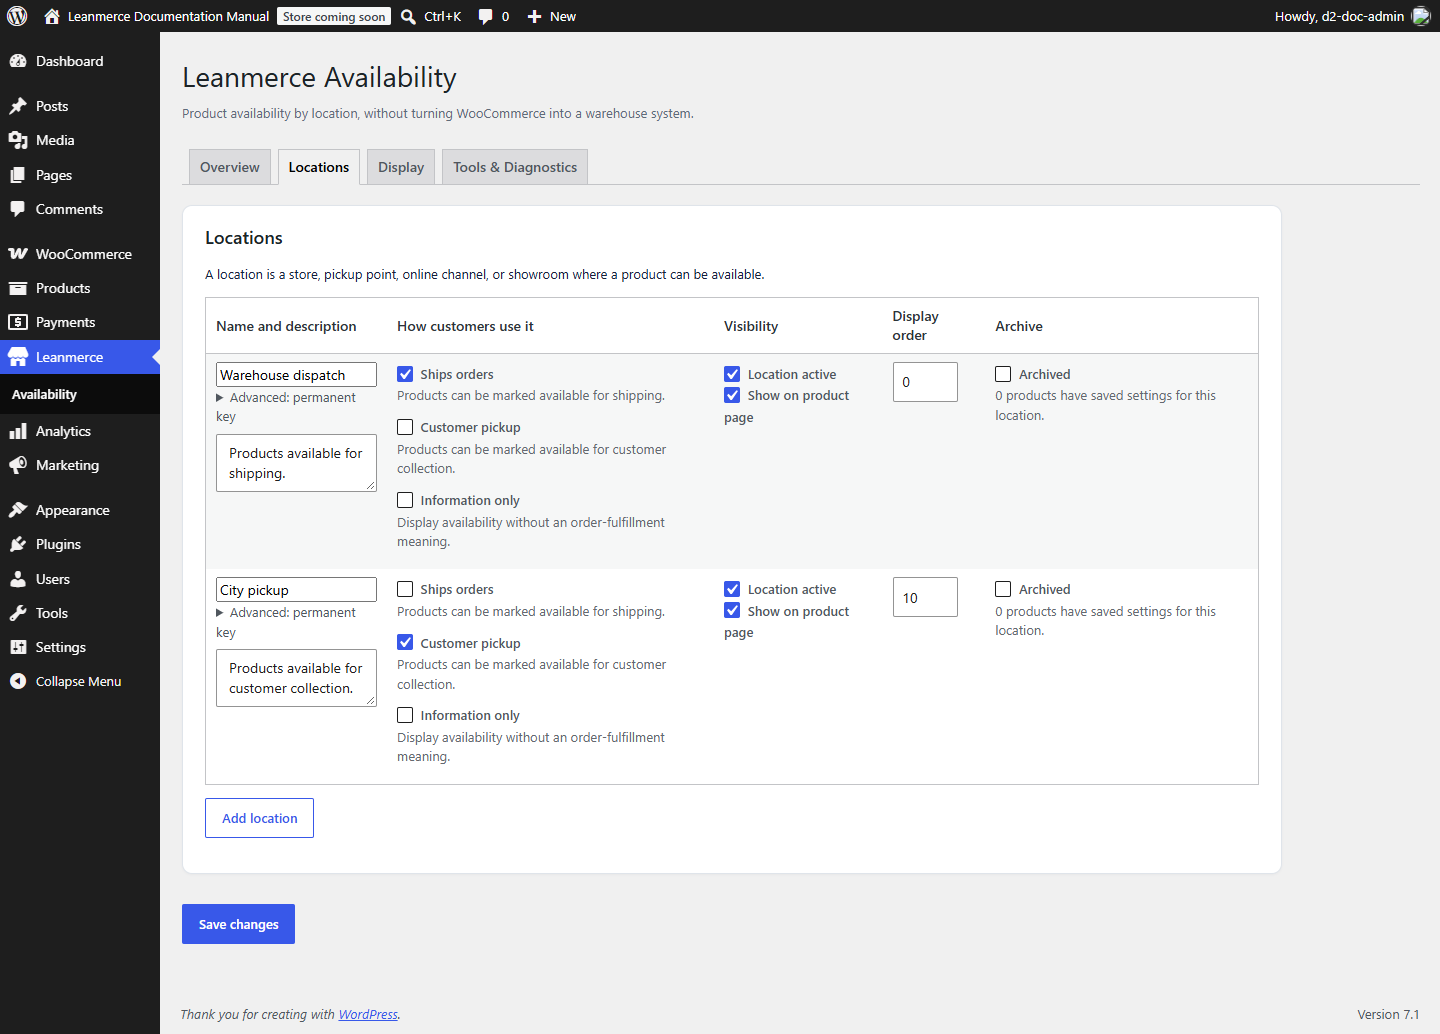Enable Customer pickup for Warehouse dispatch
Screen dimensions: 1440x1034
click(x=405, y=427)
